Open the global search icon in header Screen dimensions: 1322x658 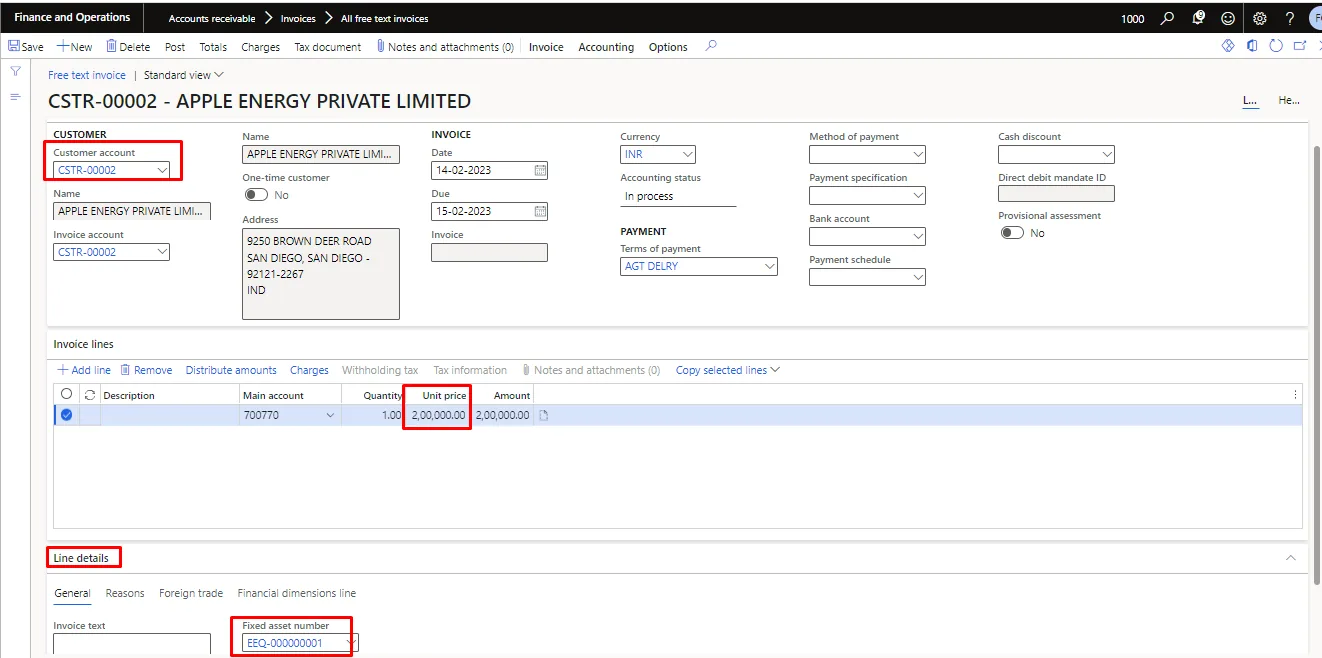tap(1167, 18)
